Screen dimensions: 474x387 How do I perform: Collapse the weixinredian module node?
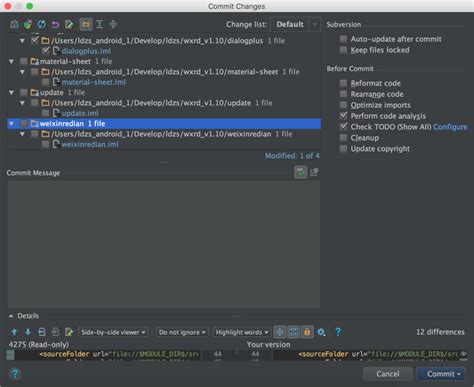[x=12, y=124]
